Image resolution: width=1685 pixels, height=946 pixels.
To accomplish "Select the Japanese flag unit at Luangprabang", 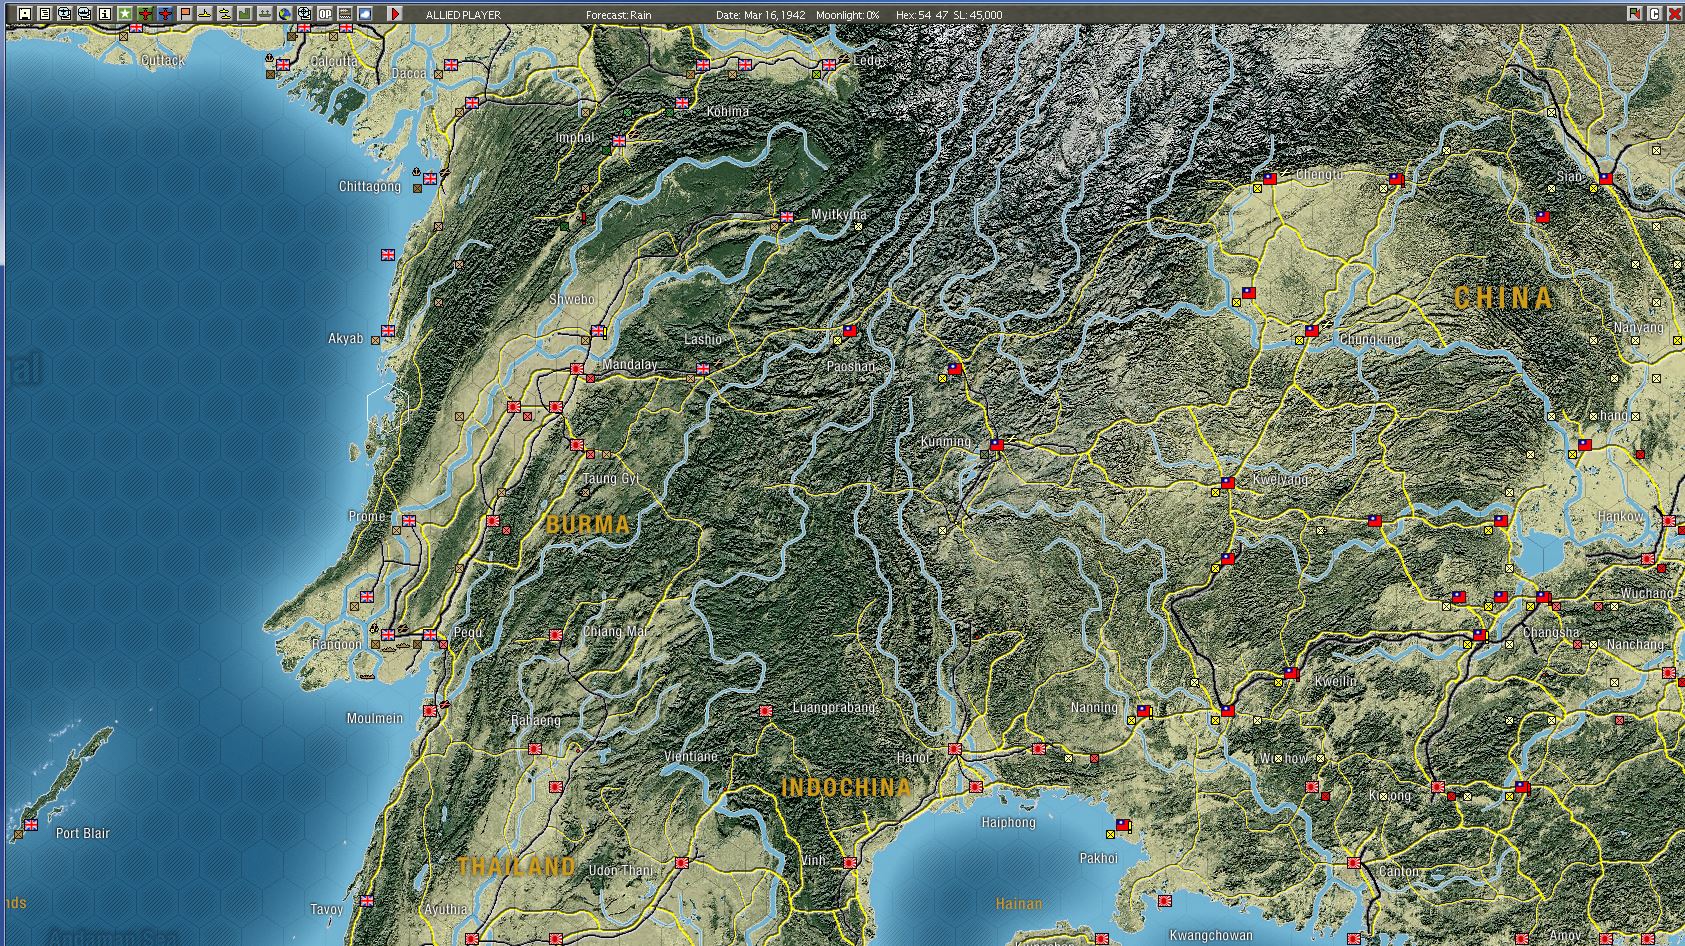I will pyautogui.click(x=766, y=711).
